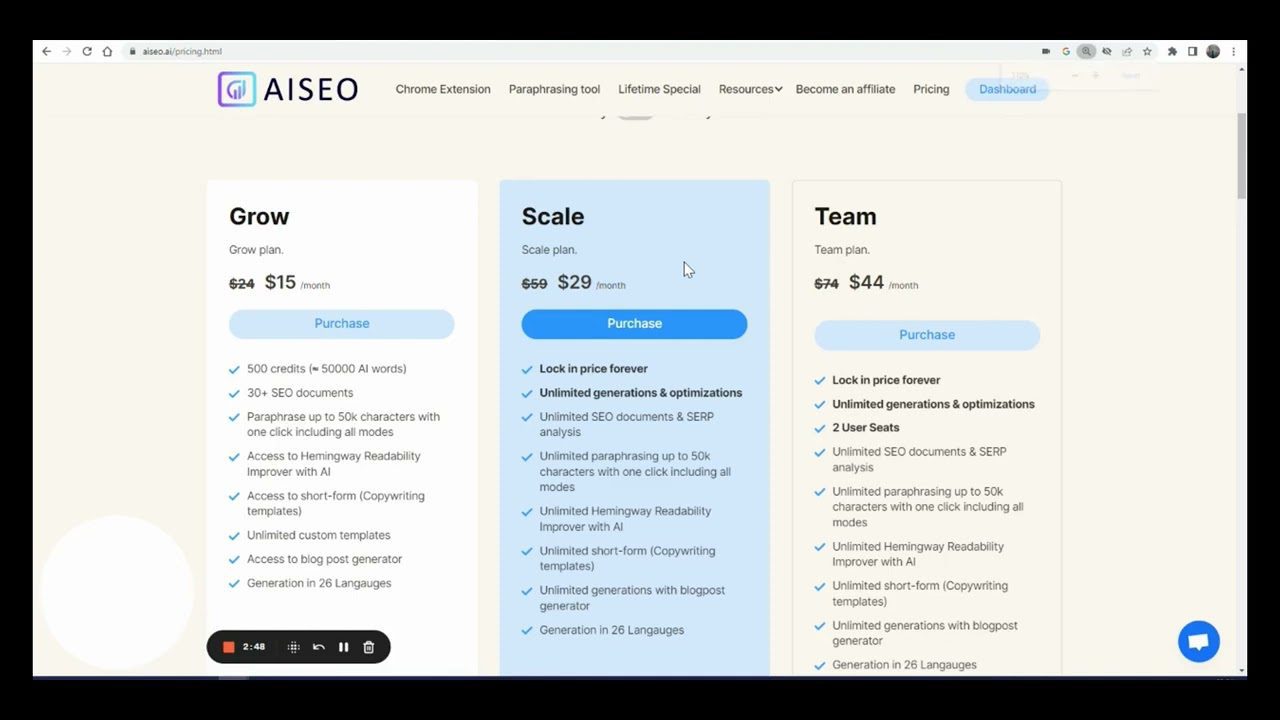This screenshot has width=1280, height=720.
Task: Open the Extensions puzzle menu
Action: pos(1172,52)
